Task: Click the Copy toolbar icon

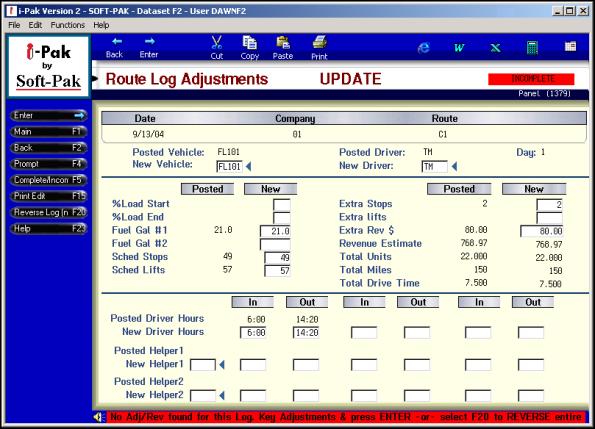Action: click(249, 42)
